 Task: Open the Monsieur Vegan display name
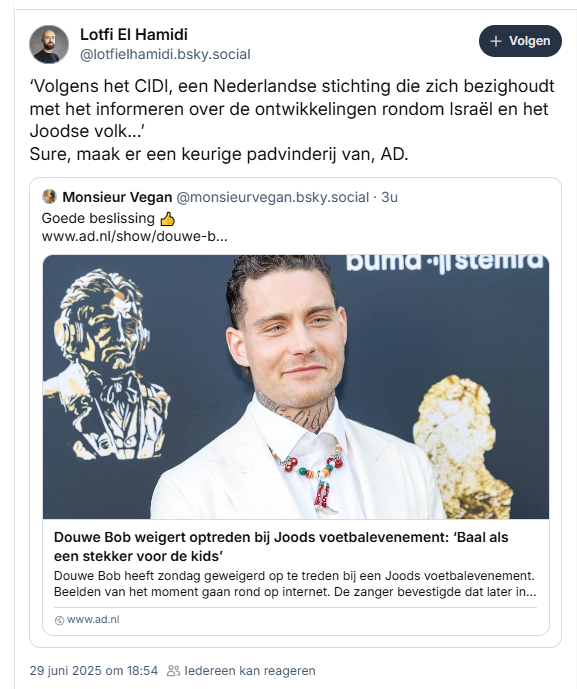click(117, 197)
